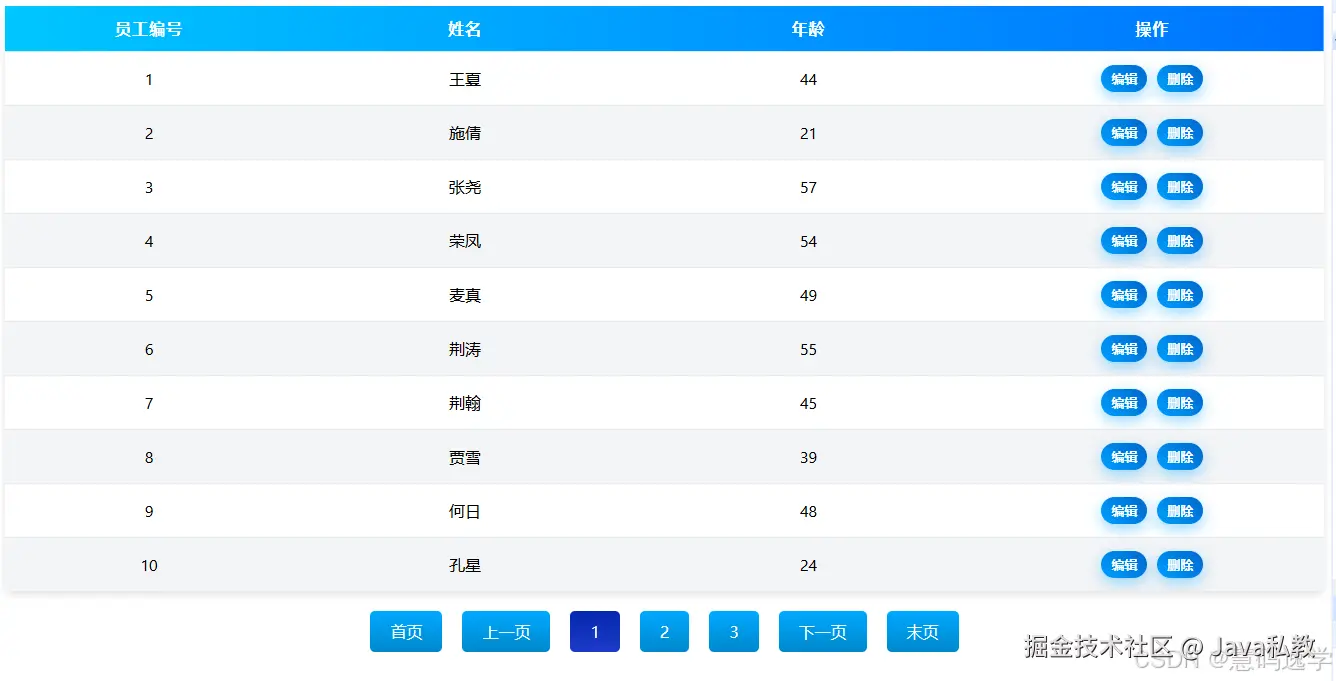Click the name cell 施倩

(465, 133)
